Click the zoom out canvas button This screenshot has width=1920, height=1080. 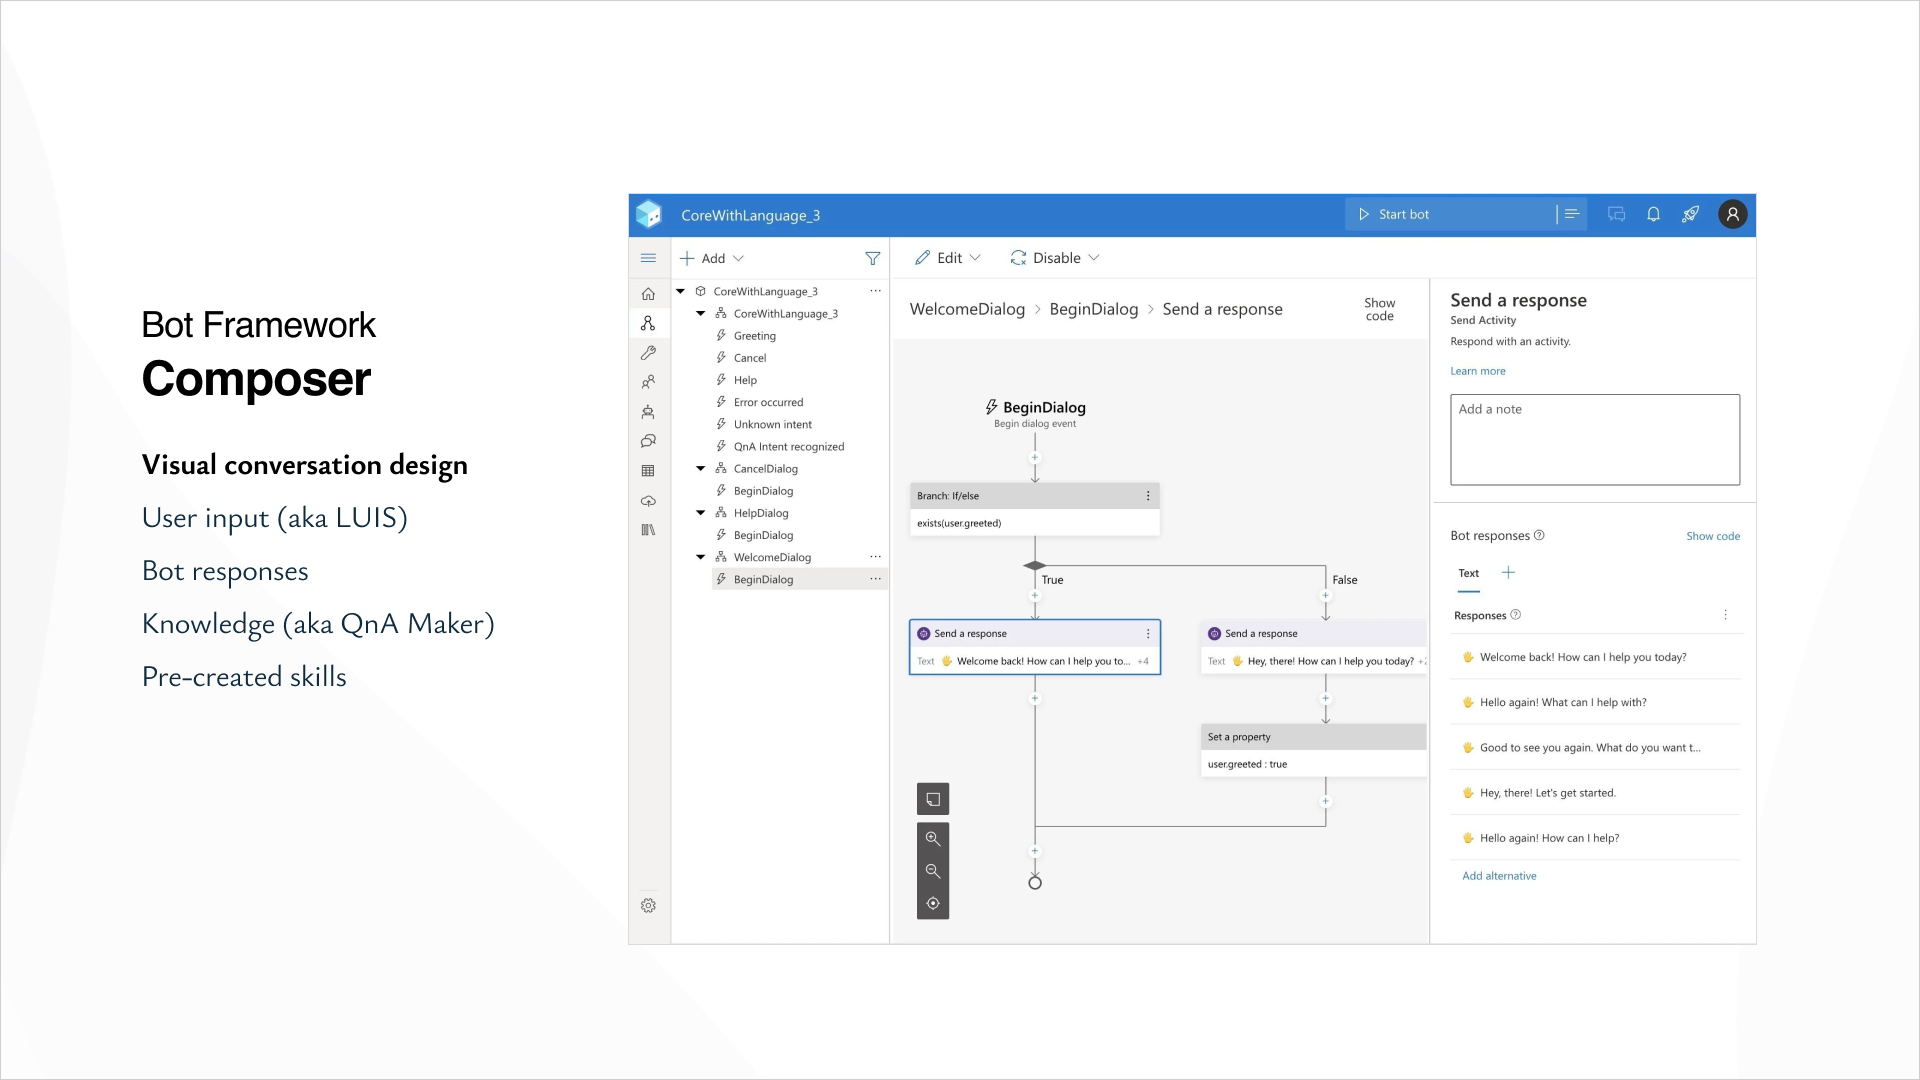click(933, 871)
